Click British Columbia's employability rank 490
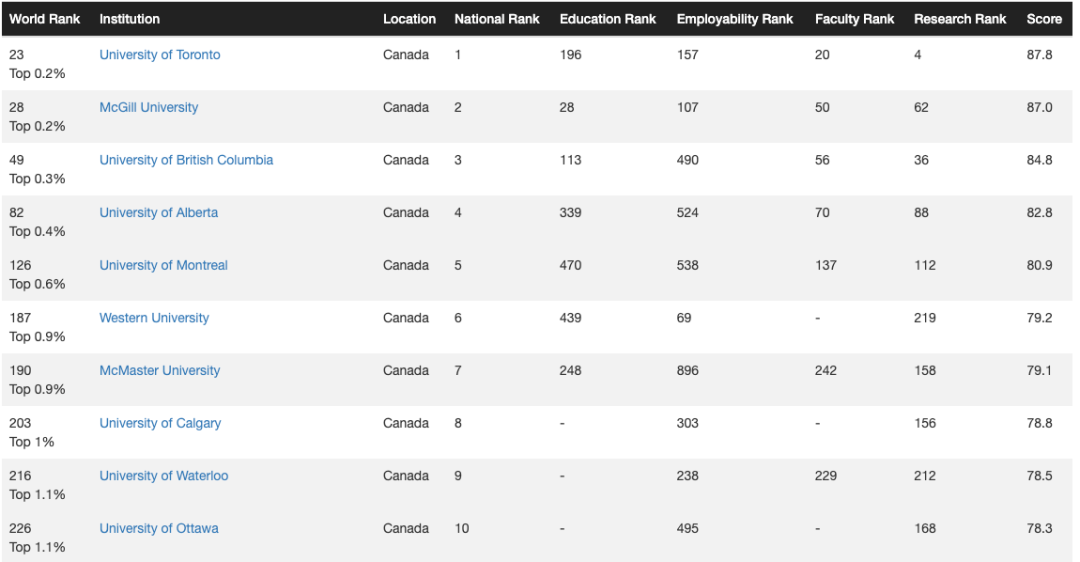The image size is (1080, 562). (687, 160)
